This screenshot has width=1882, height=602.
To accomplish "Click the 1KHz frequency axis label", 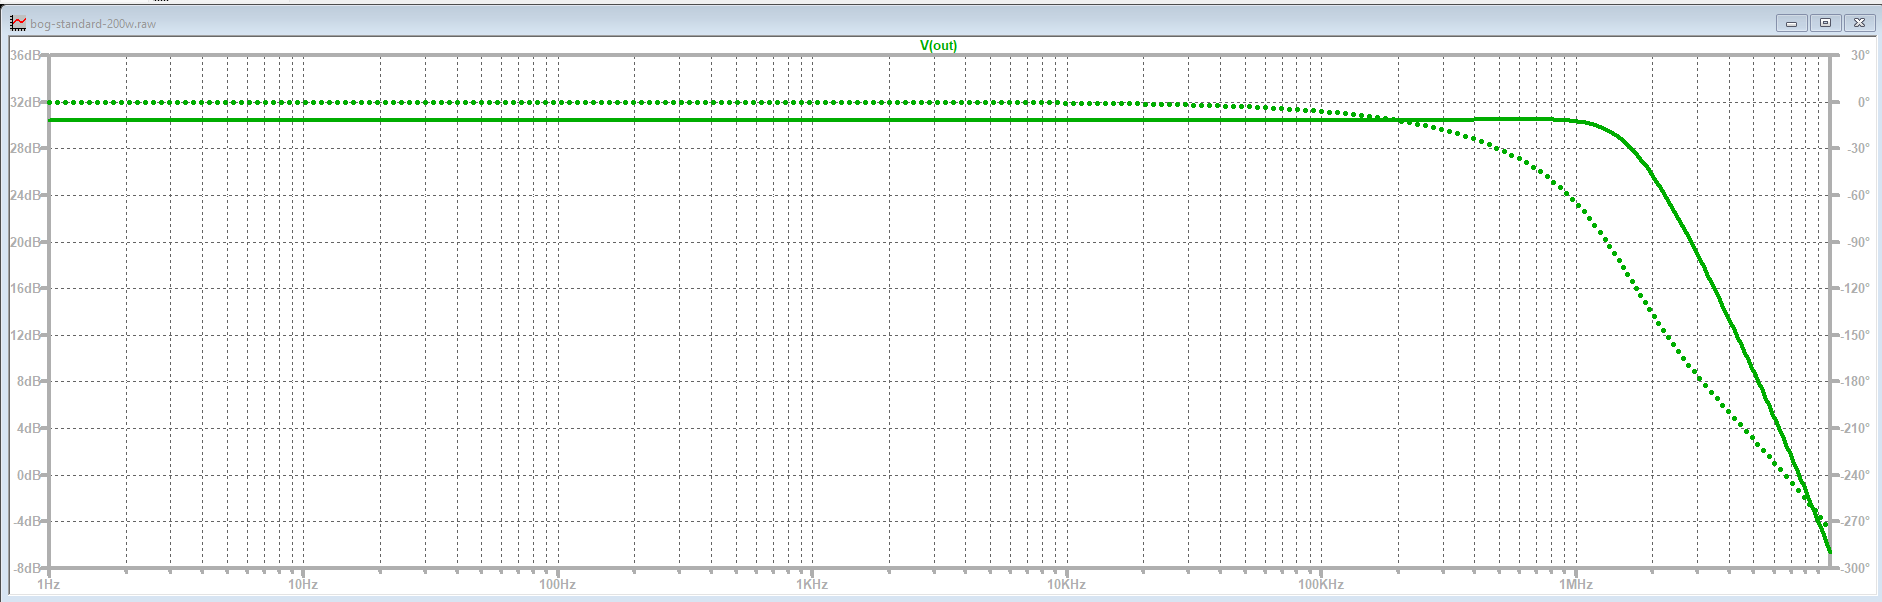I will coord(812,584).
